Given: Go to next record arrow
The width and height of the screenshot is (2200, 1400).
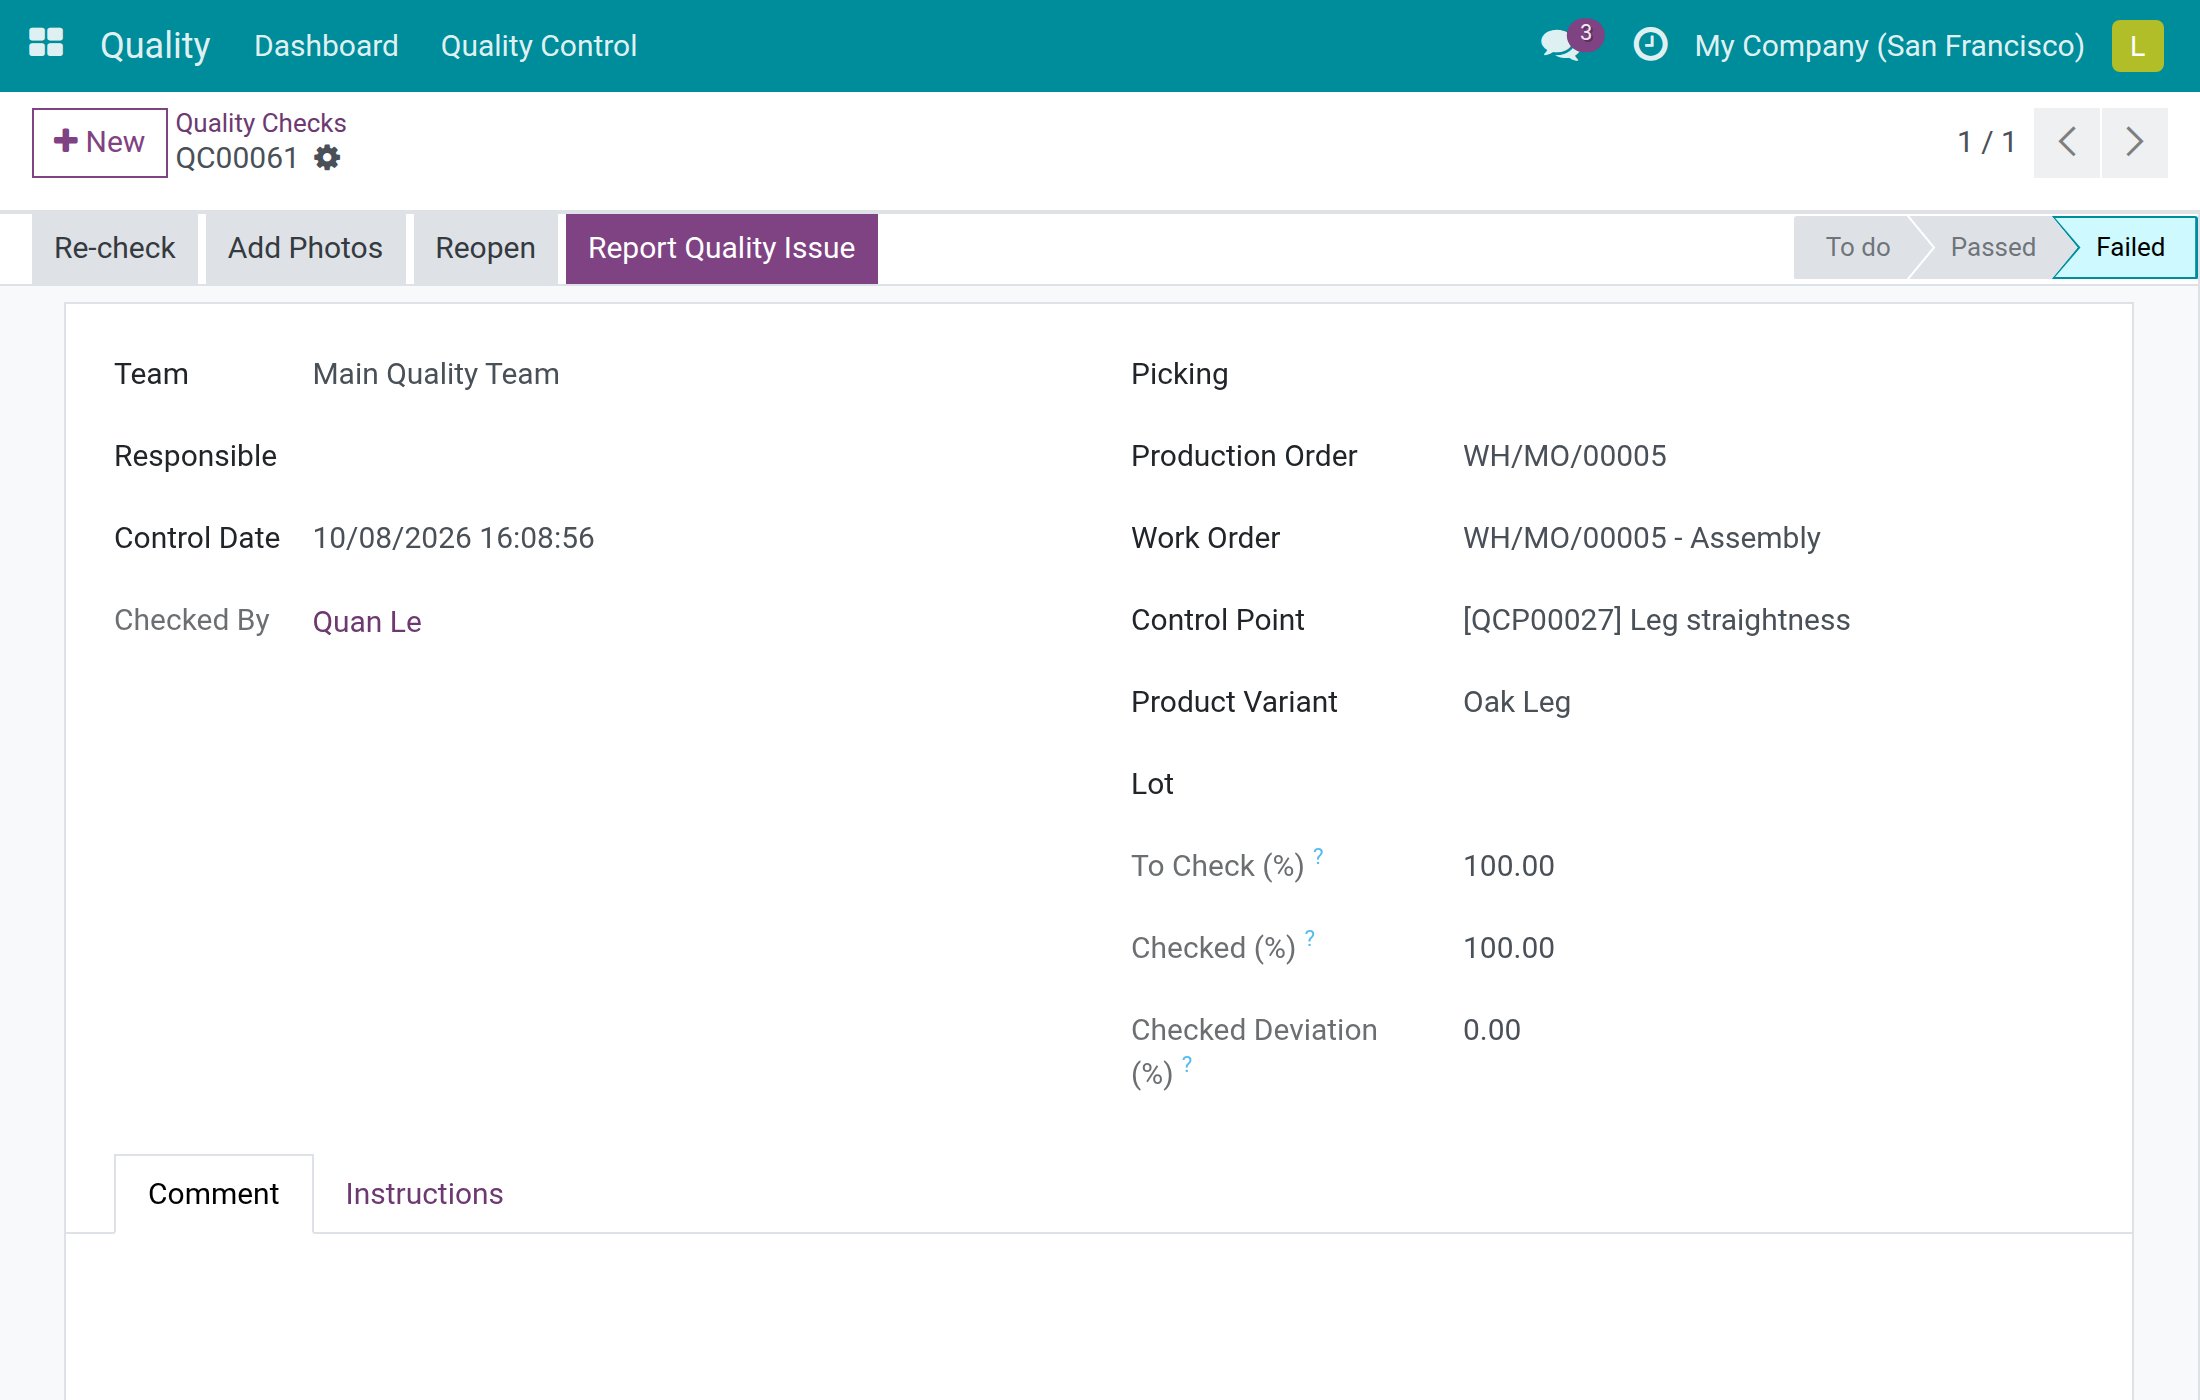Looking at the screenshot, I should pyautogui.click(x=2134, y=142).
